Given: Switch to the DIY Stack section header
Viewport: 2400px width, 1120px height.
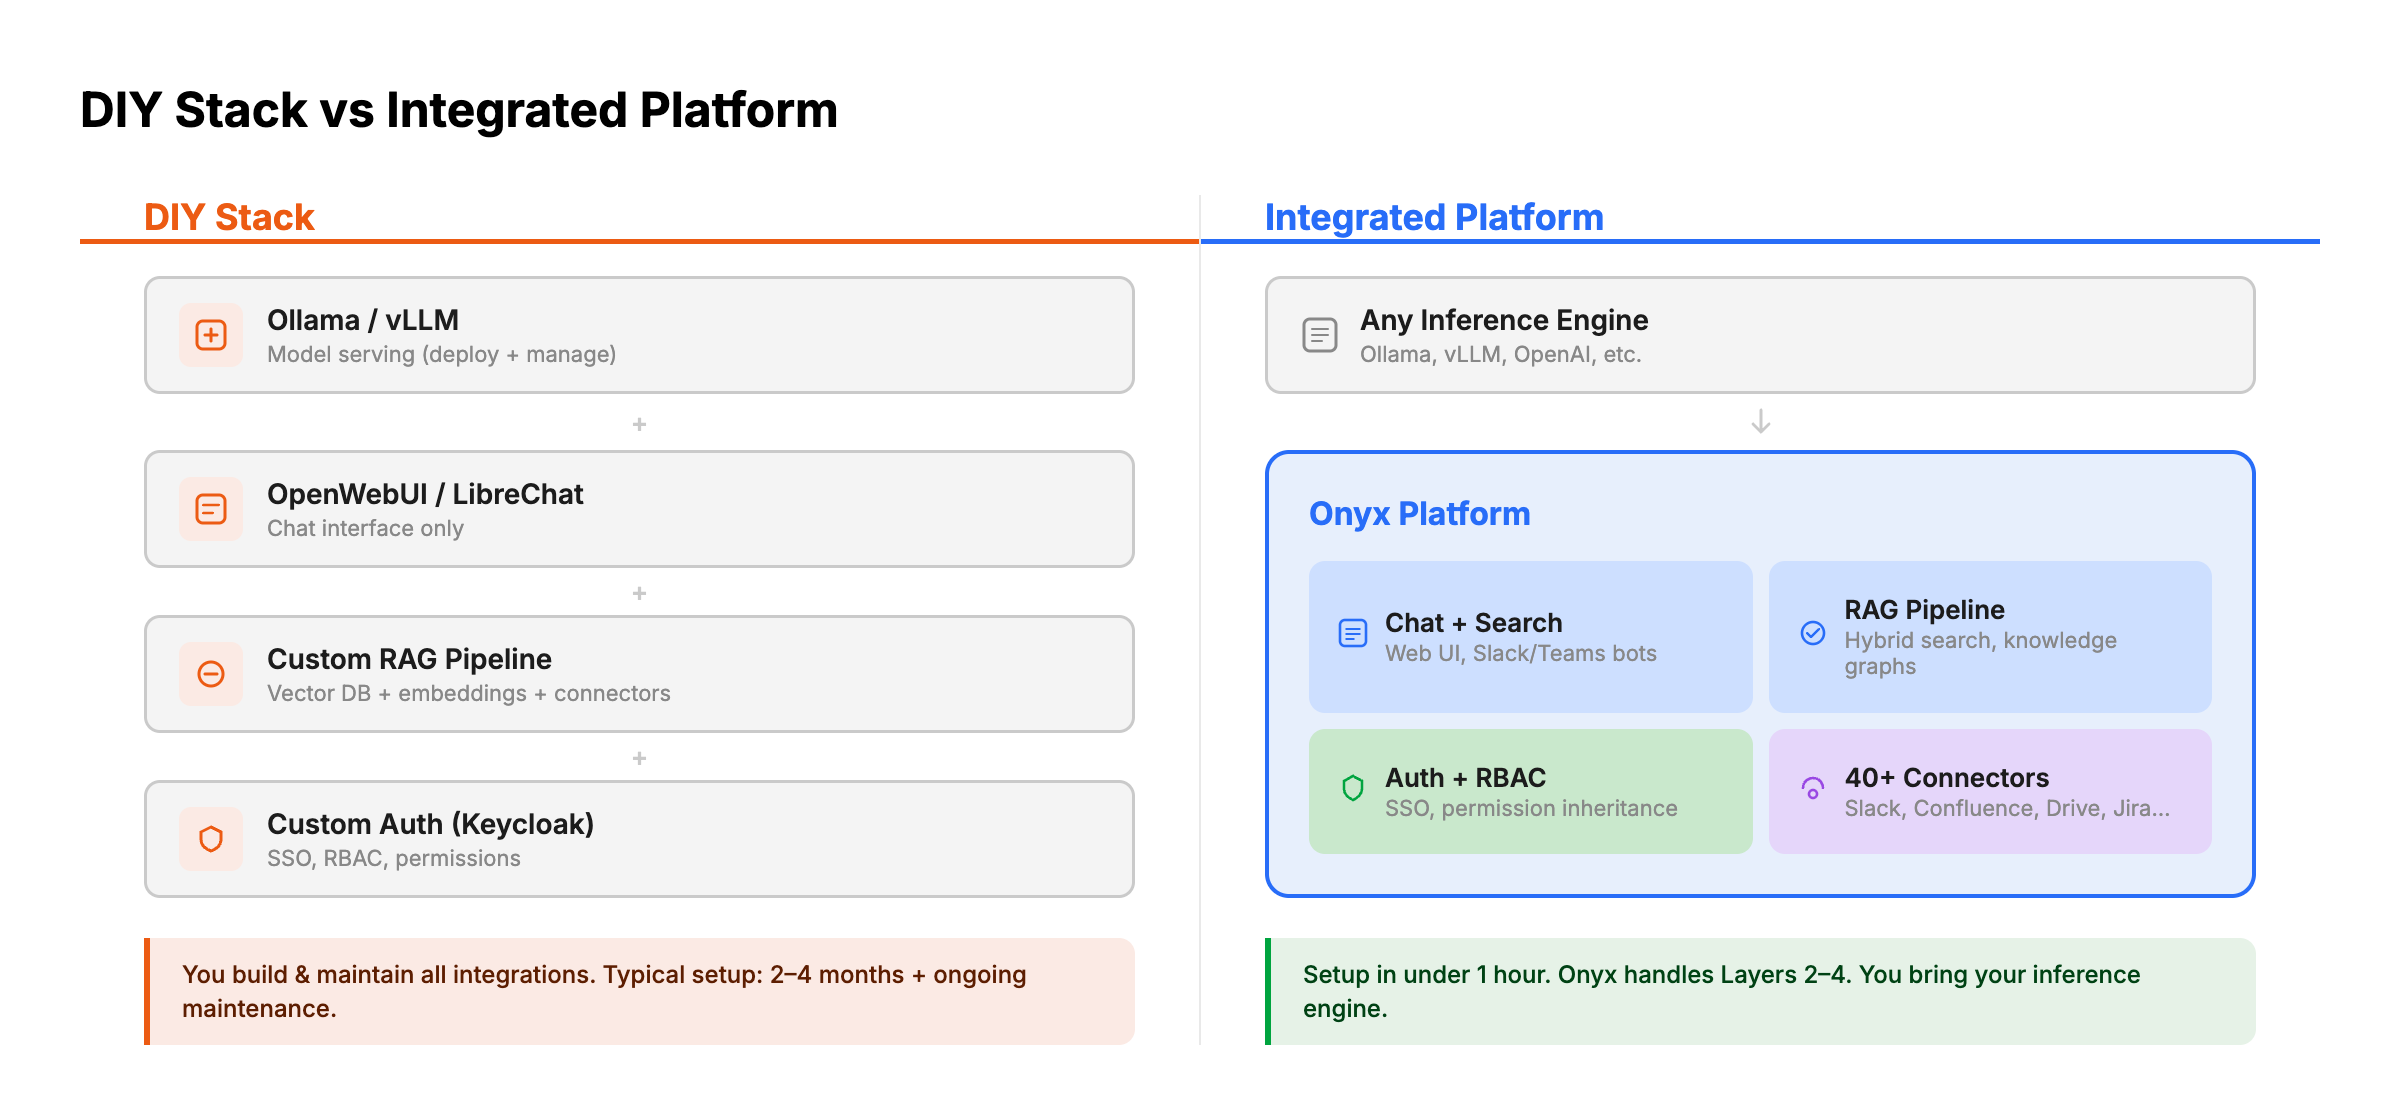Looking at the screenshot, I should coord(228,216).
